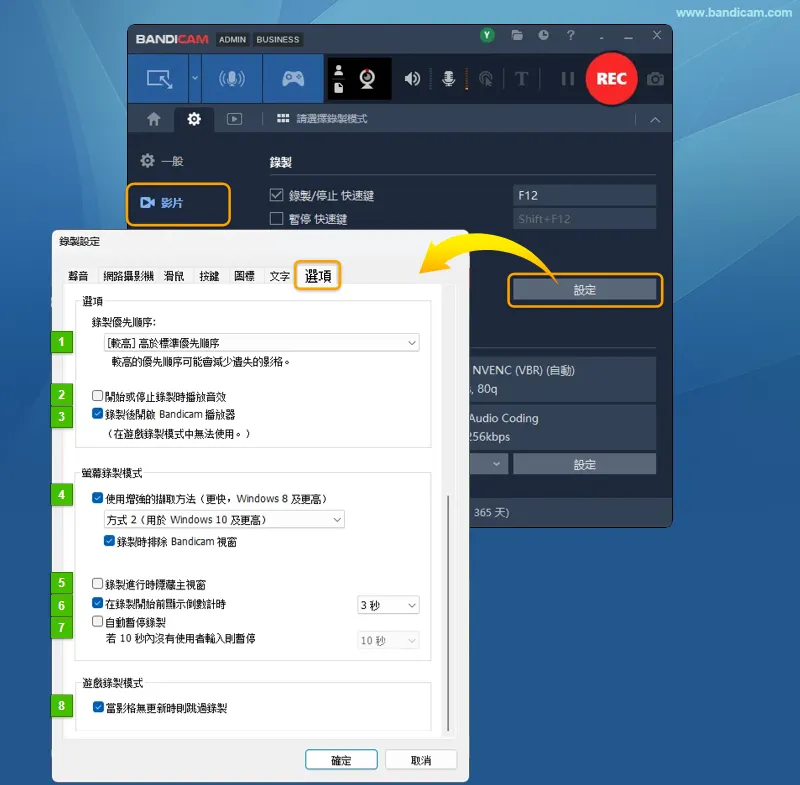Toggle 使用增強的擷取方法 checkbox
This screenshot has height=785, width=800.
point(97,498)
